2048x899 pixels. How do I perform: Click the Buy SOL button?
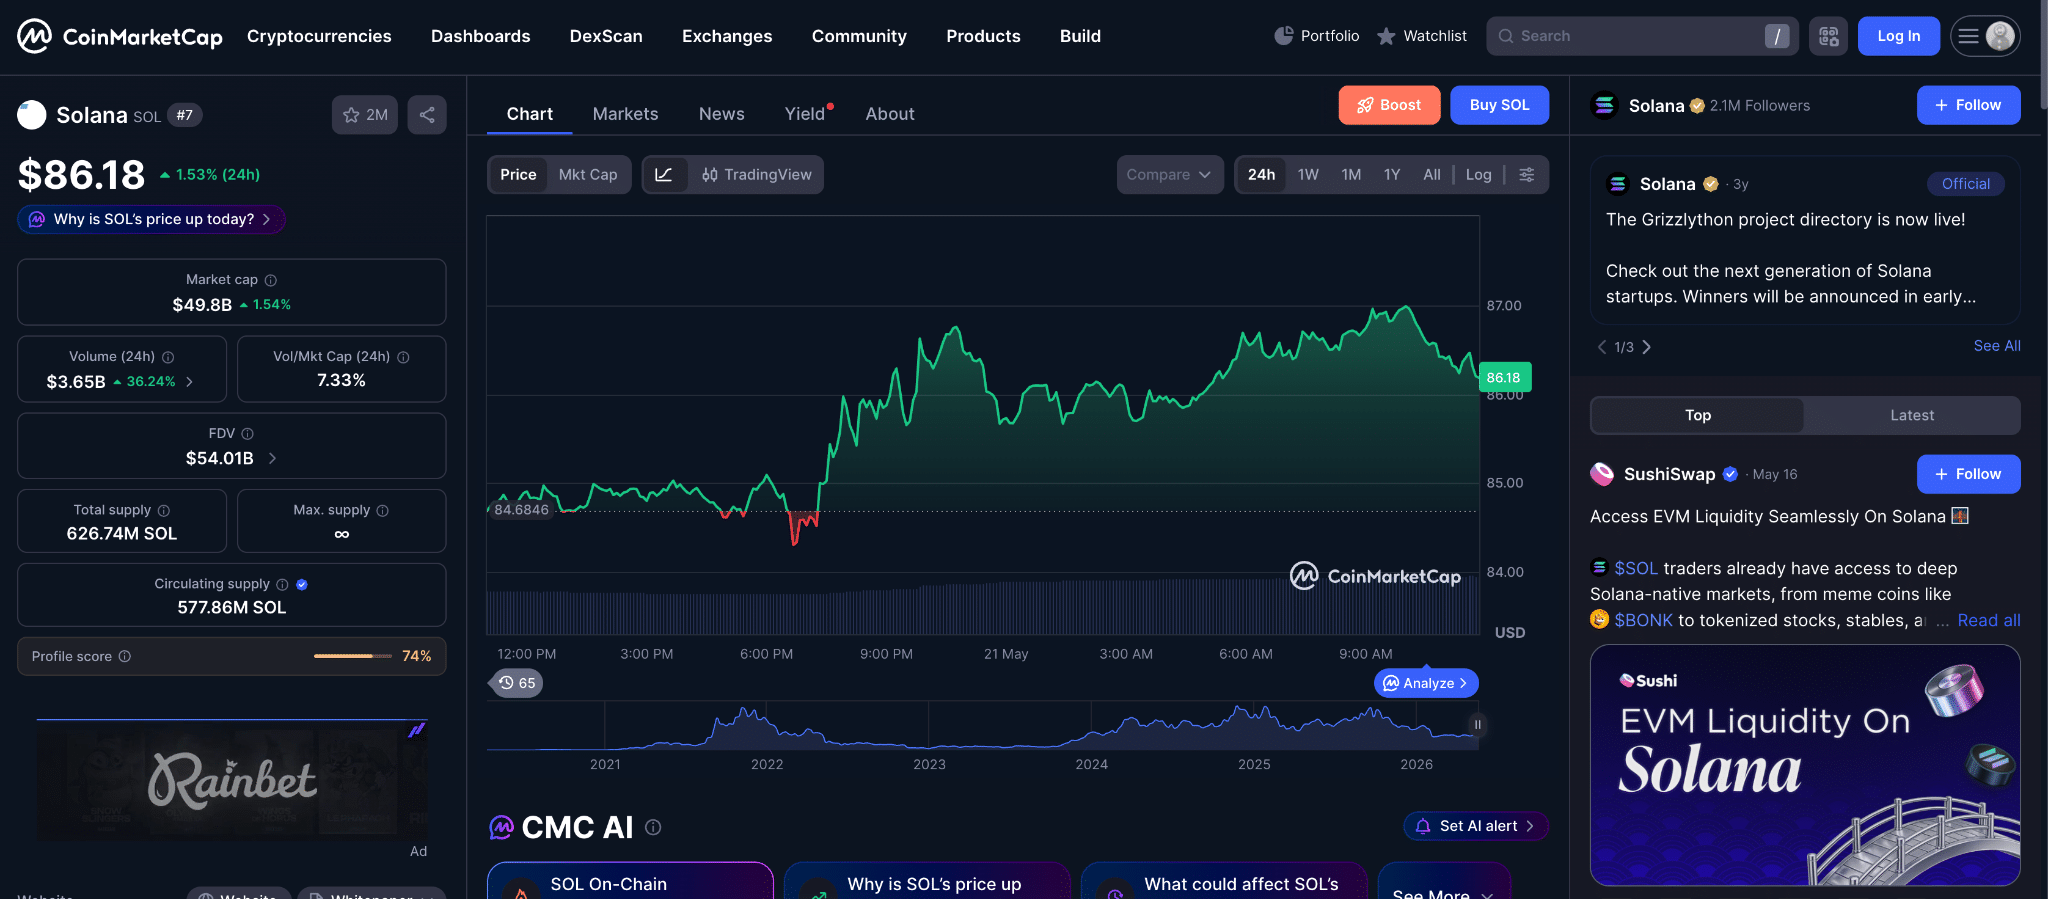pos(1499,105)
